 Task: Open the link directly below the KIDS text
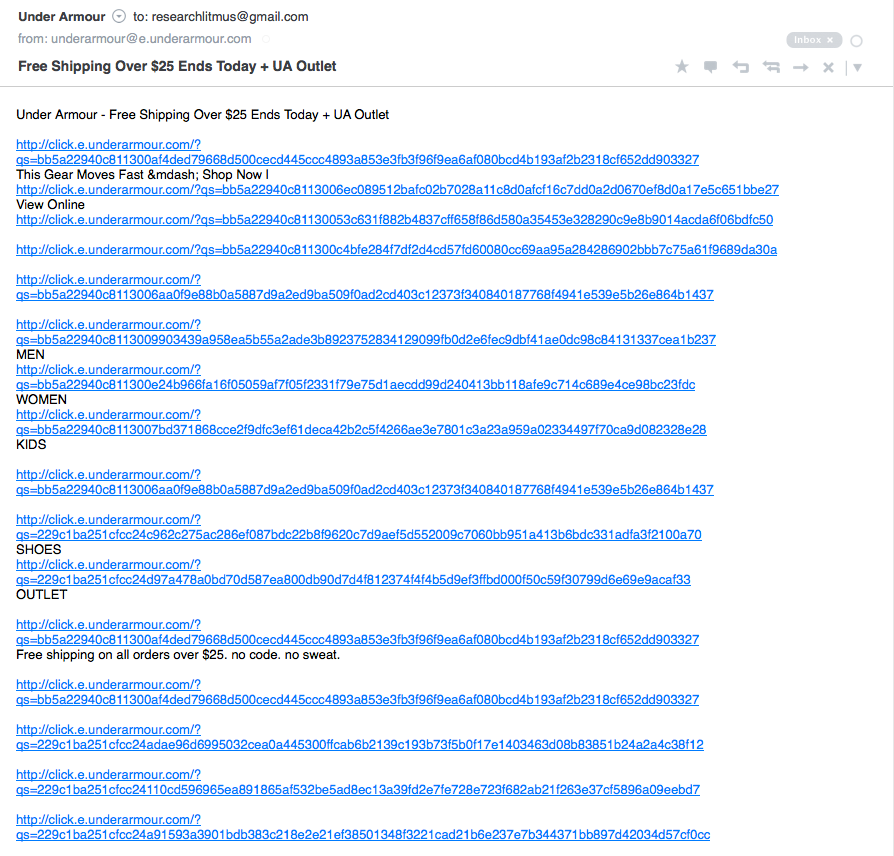pos(364,482)
